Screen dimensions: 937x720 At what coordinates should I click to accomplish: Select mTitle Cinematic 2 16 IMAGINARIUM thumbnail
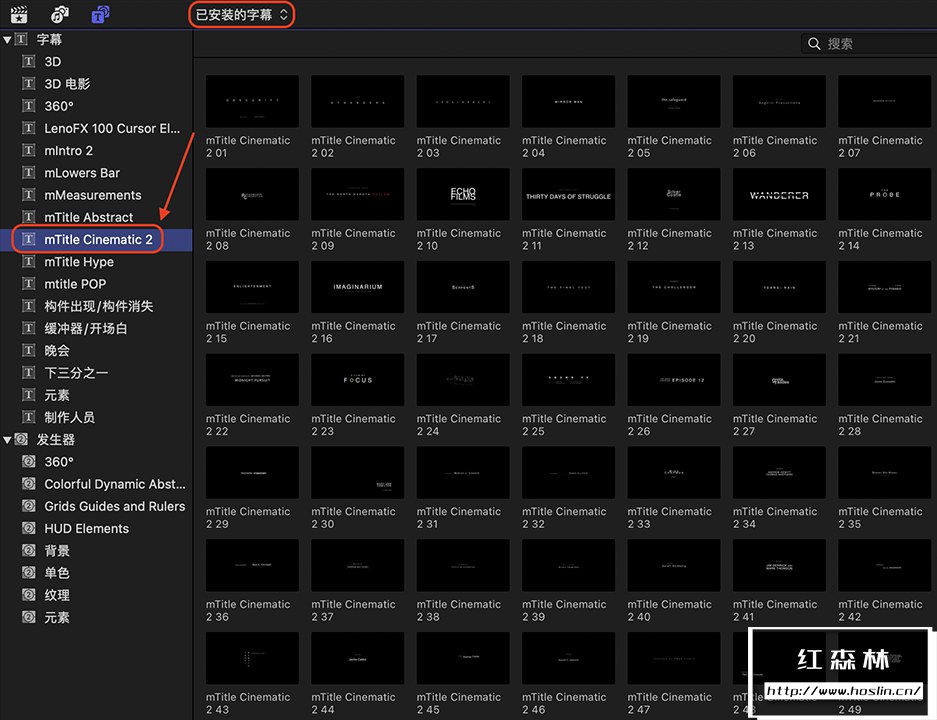point(357,287)
